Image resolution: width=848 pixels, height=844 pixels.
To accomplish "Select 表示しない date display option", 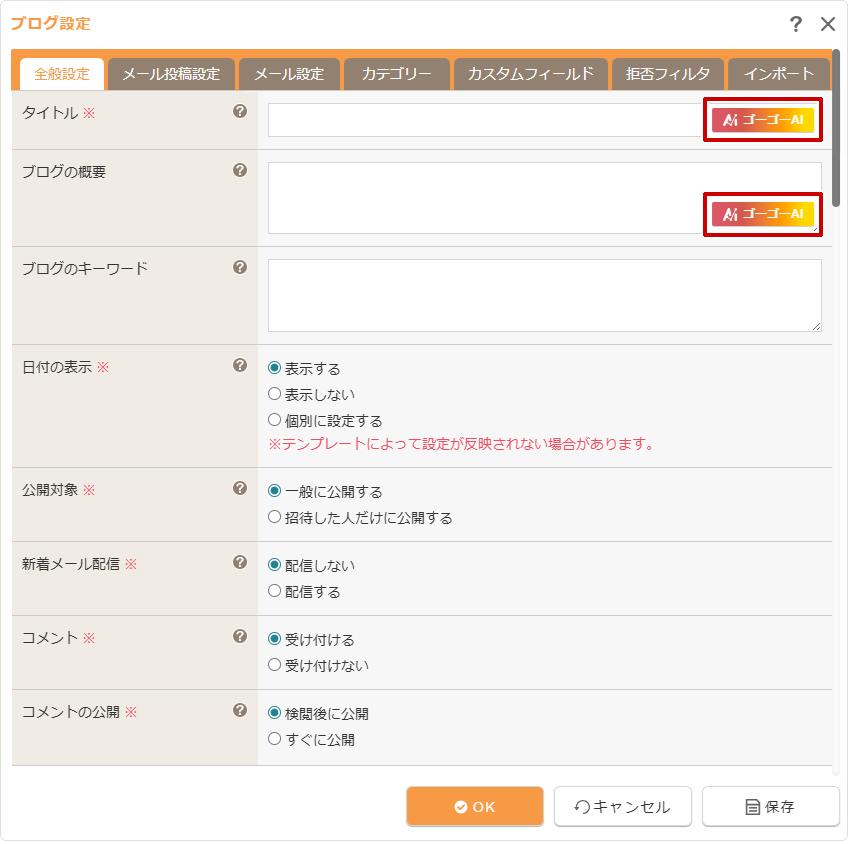I will (x=275, y=394).
